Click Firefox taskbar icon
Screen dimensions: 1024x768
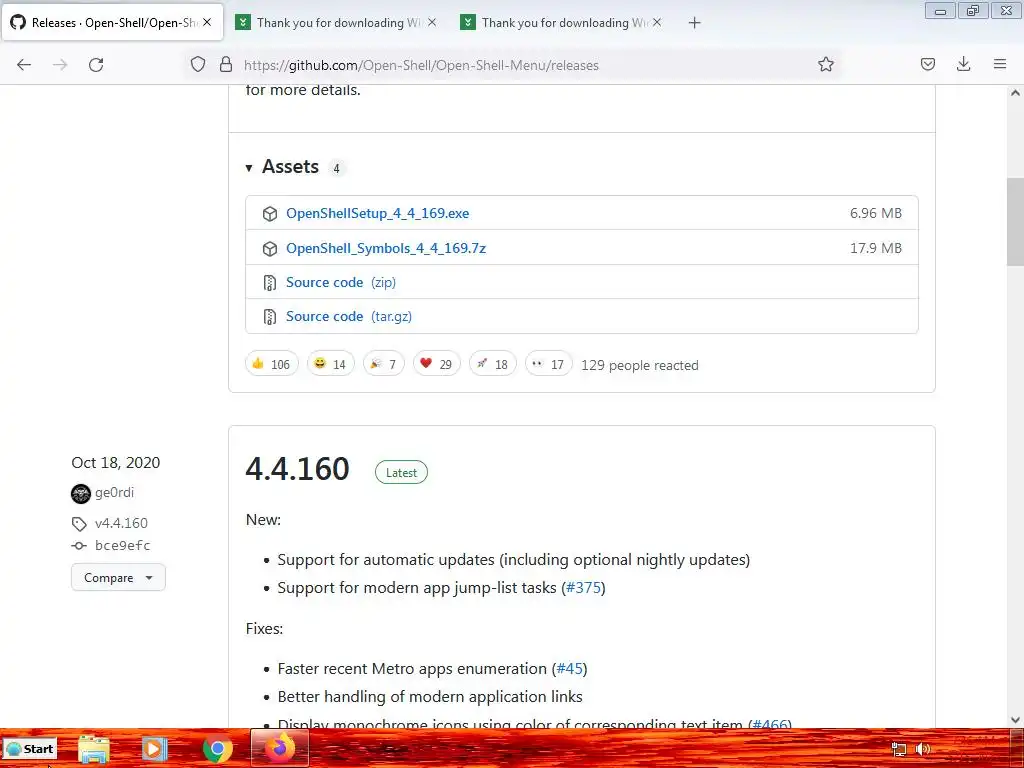280,748
